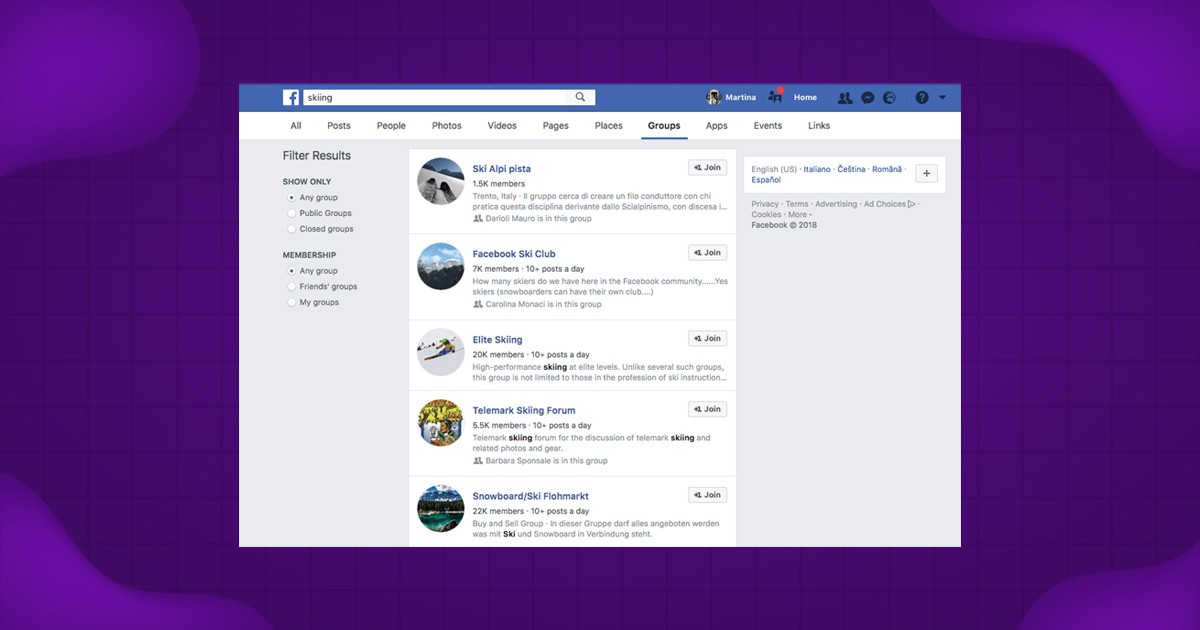
Task: Switch to the Events tab
Action: point(768,126)
